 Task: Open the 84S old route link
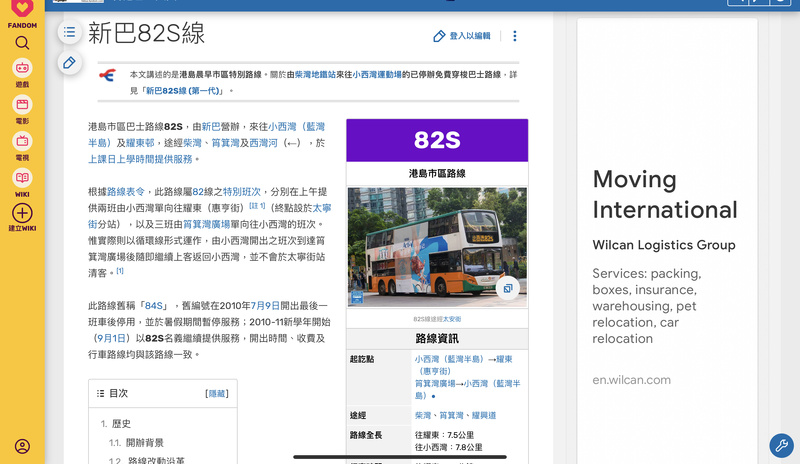coord(154,306)
